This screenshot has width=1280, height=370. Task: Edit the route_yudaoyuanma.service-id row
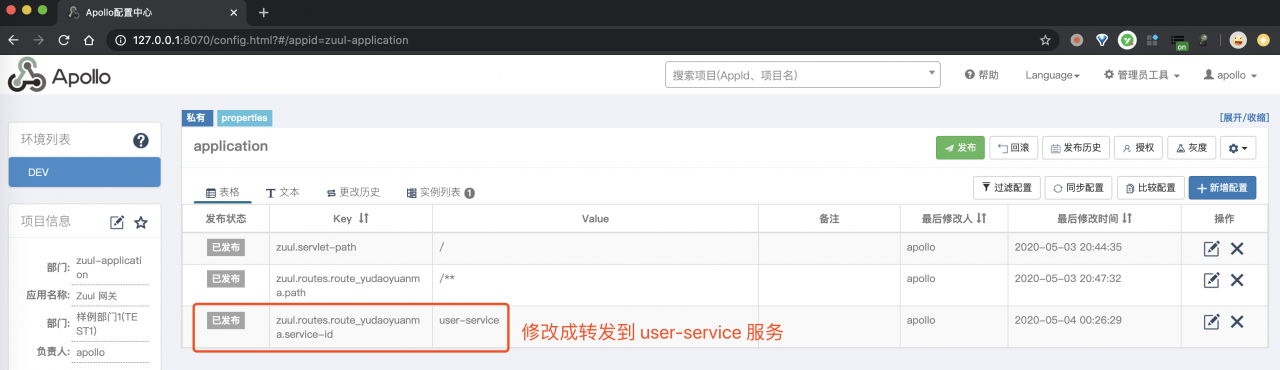[x=1212, y=321]
